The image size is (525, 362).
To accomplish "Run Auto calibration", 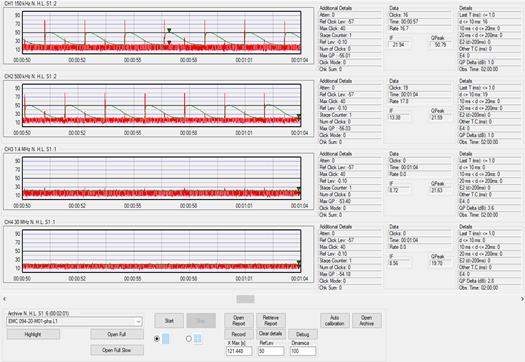I will (x=334, y=320).
